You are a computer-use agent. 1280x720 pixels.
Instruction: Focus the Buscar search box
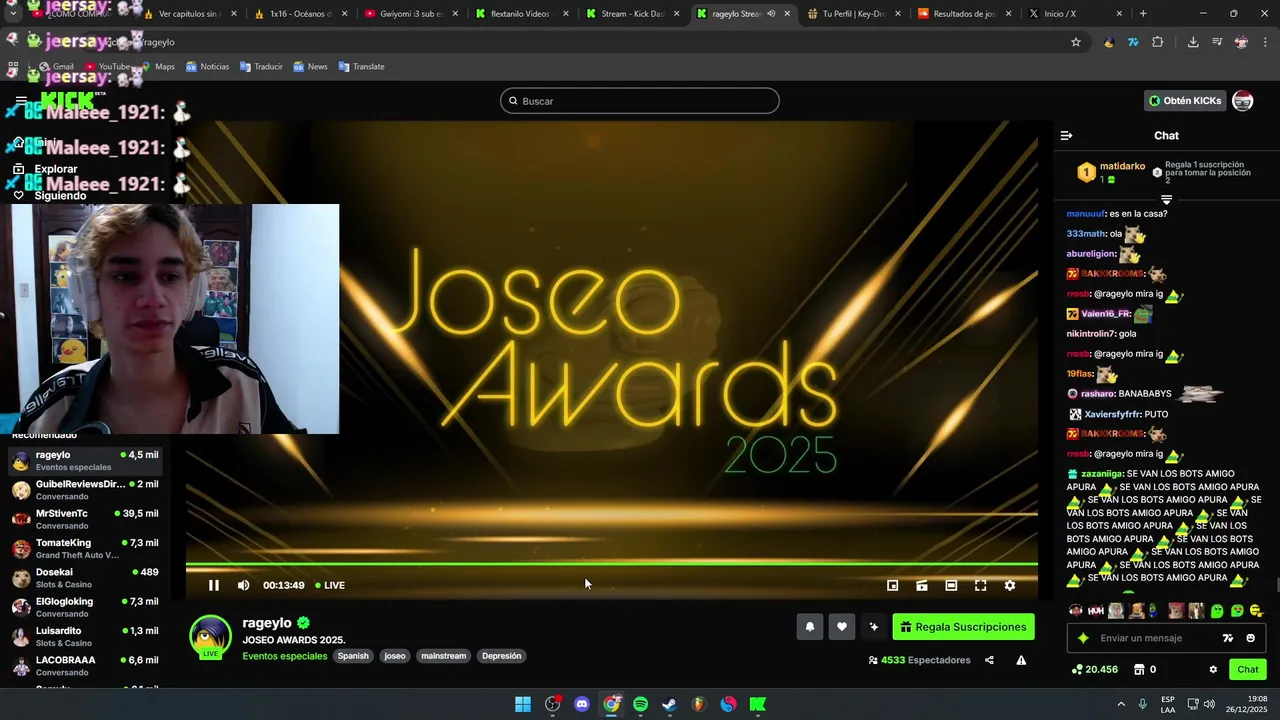point(640,101)
